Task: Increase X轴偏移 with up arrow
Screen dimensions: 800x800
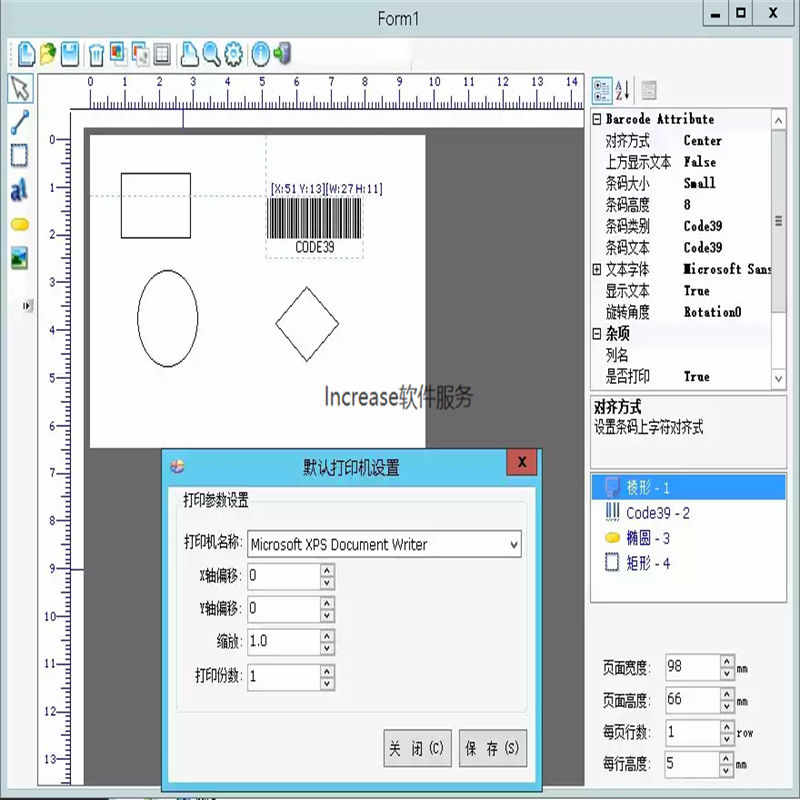Action: [327, 570]
